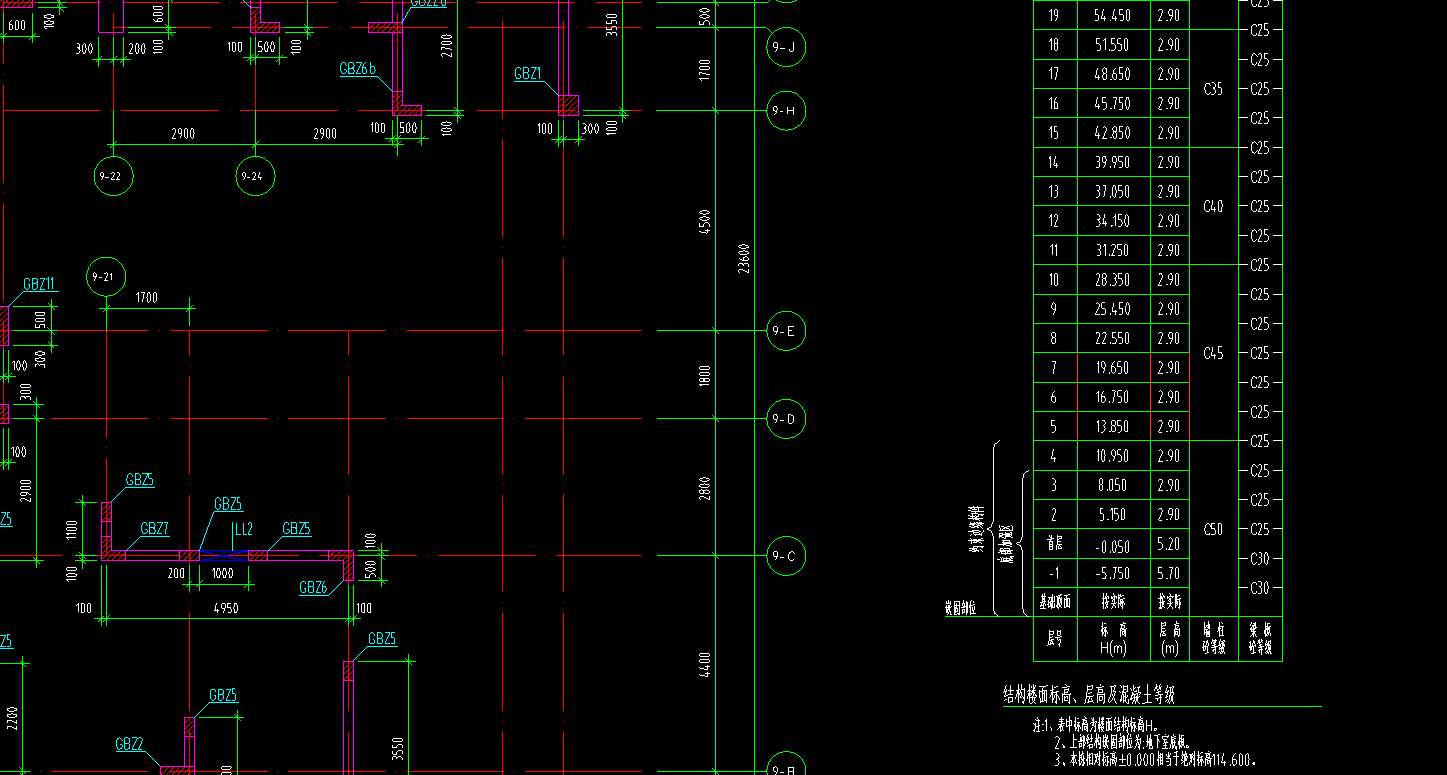This screenshot has width=1447, height=775.
Task: Select the 9-22 grid axis bubble
Action: tap(112, 176)
